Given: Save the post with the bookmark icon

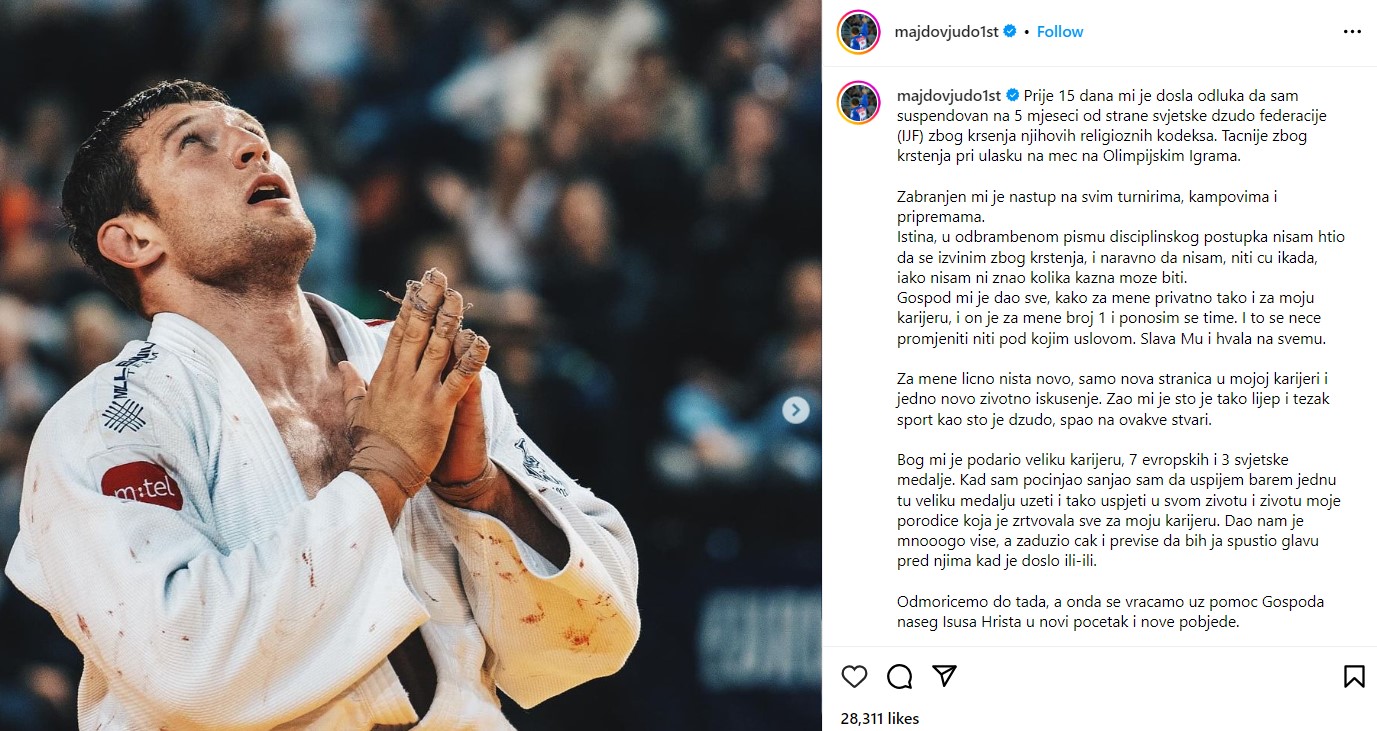Looking at the screenshot, I should 1354,677.
